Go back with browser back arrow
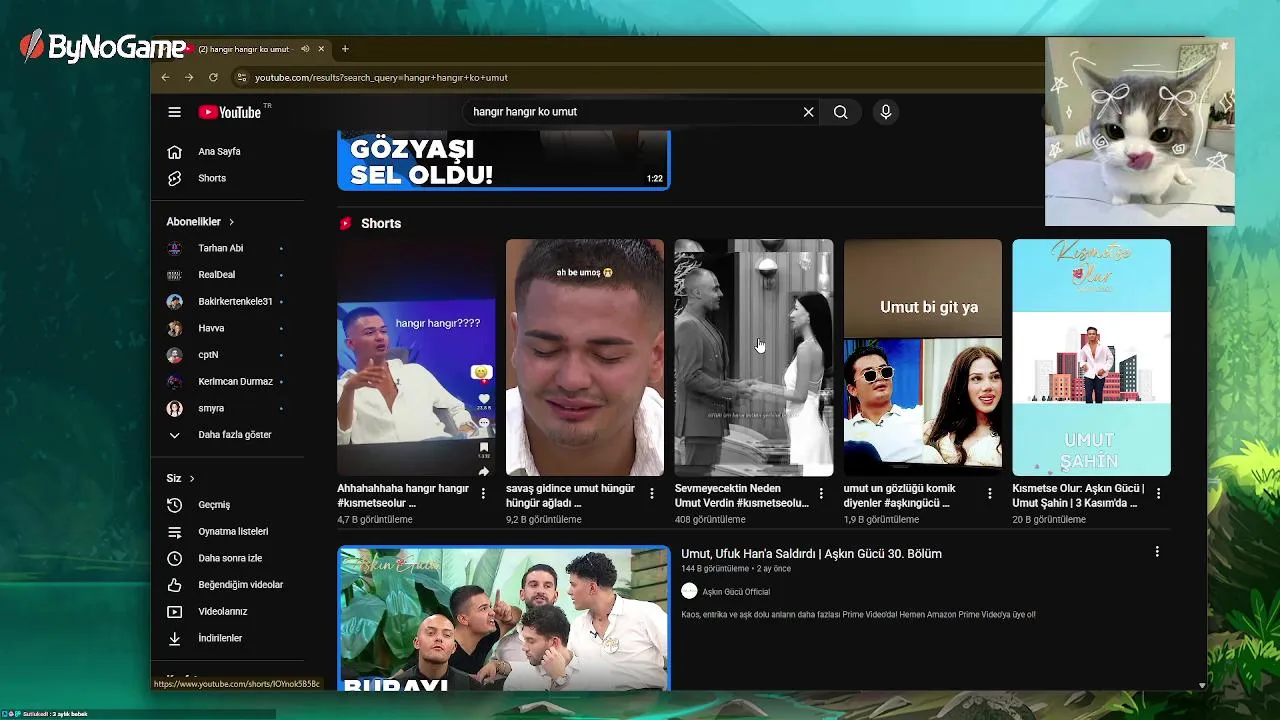This screenshot has height=720, width=1280. point(165,77)
